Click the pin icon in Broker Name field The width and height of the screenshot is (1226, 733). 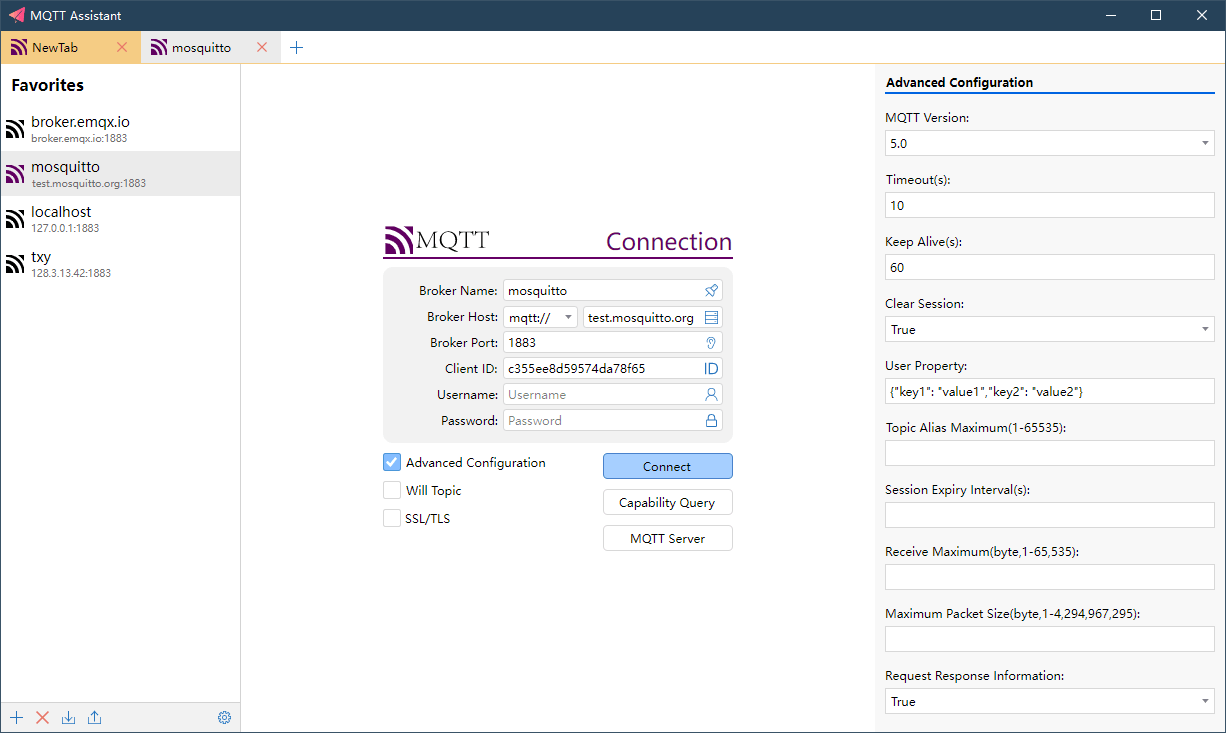click(711, 291)
